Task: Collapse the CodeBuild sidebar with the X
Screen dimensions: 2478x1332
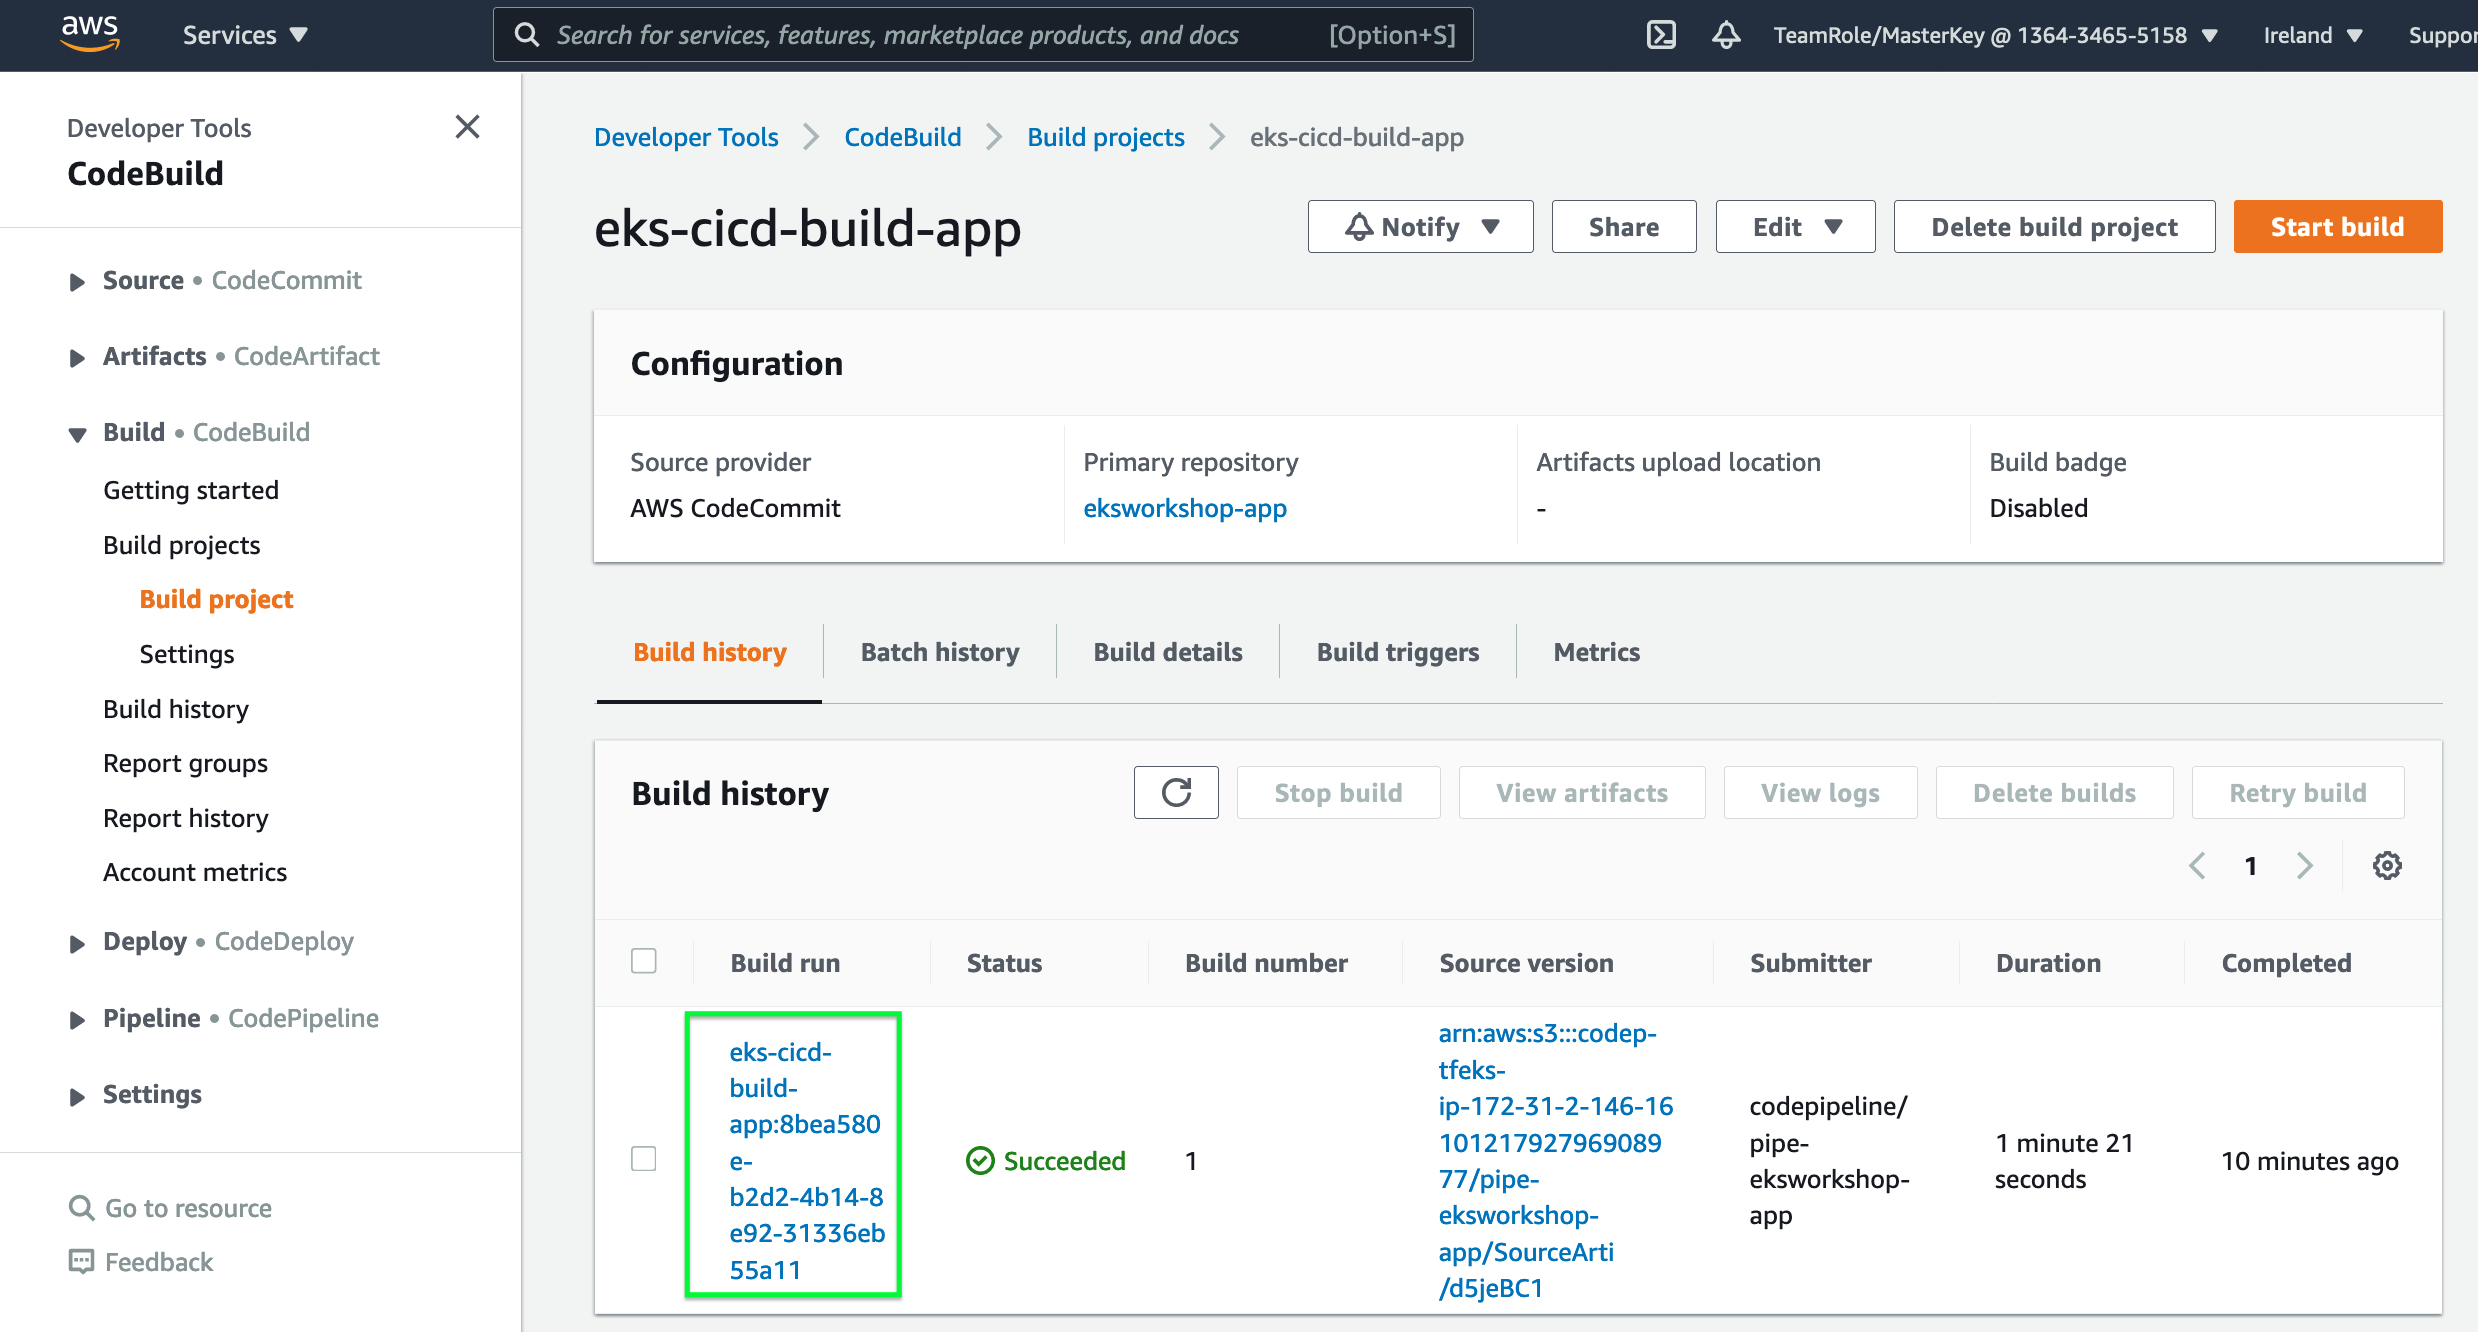Action: [x=467, y=127]
